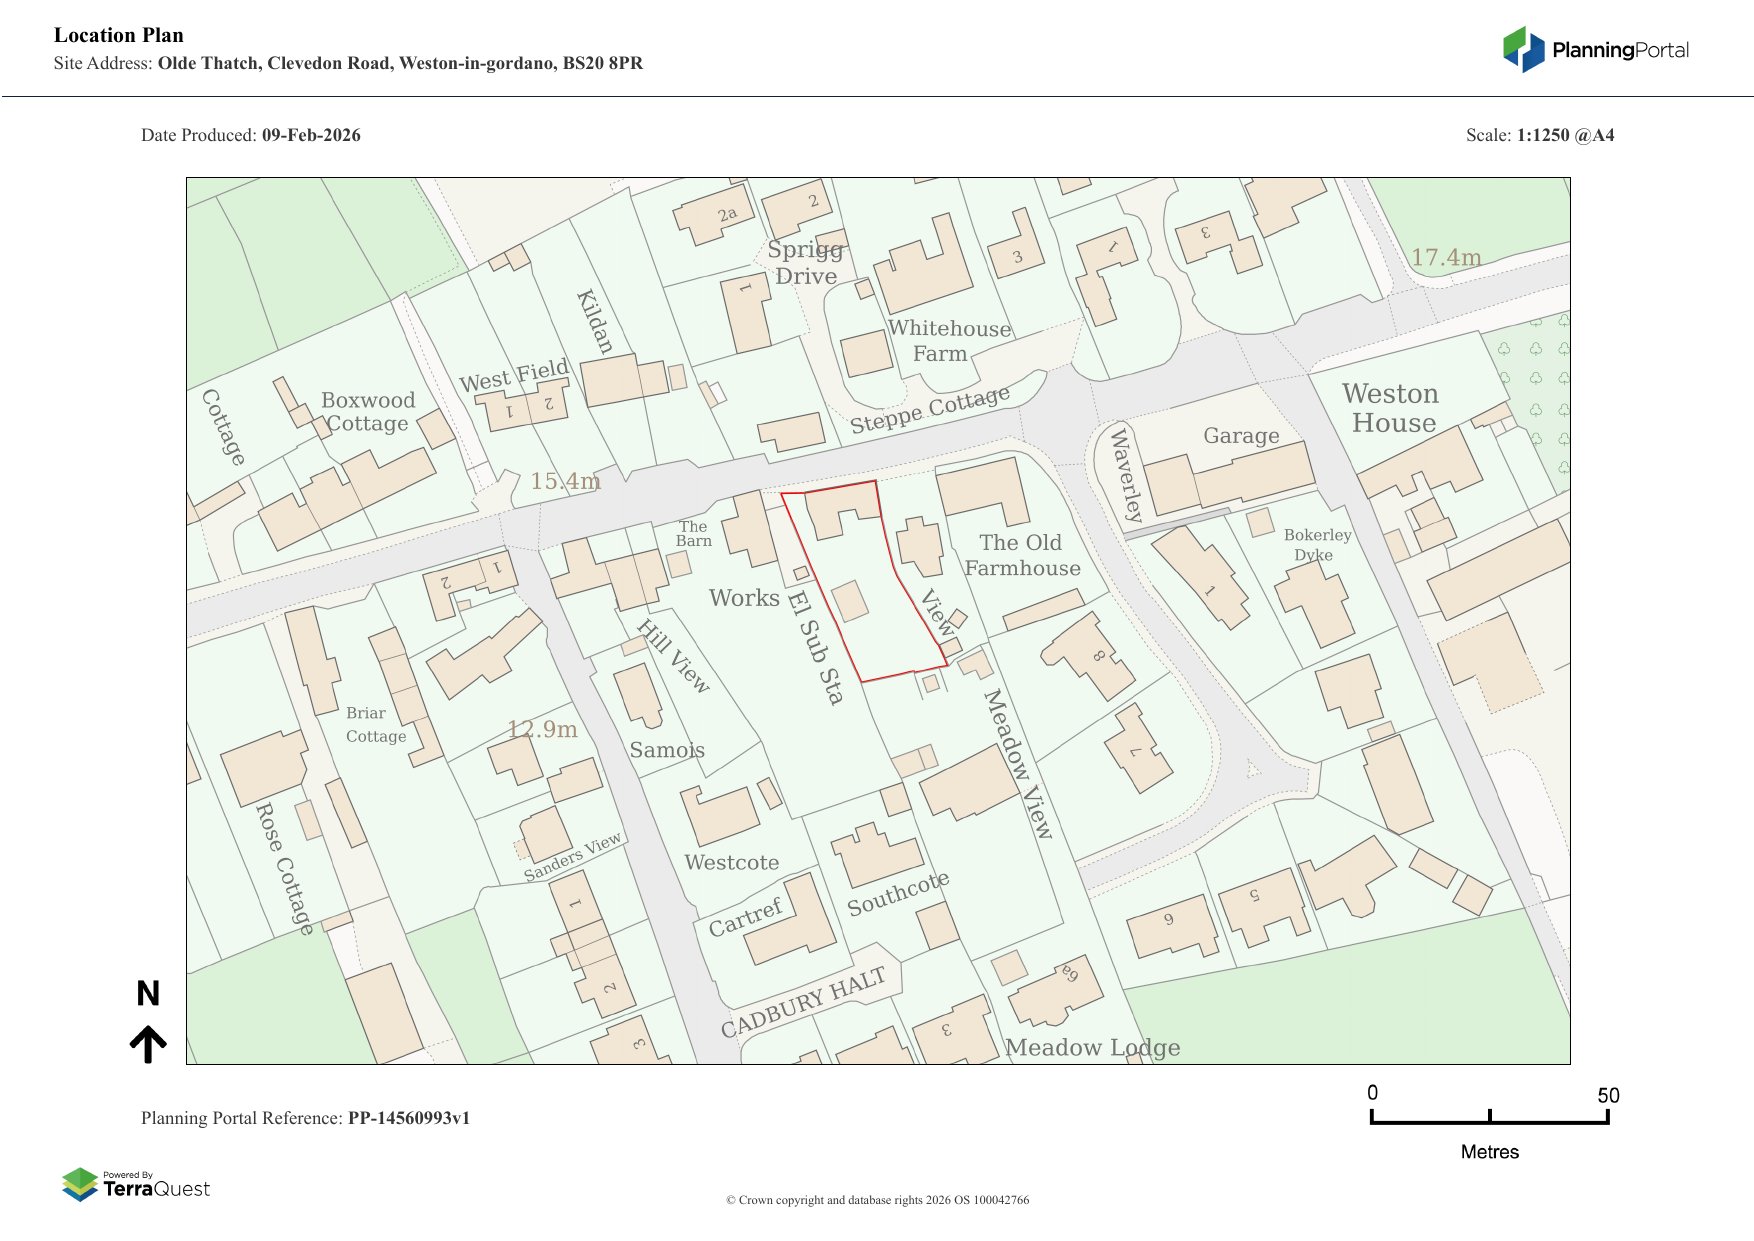Click the Boxwood Cottage label

[367, 411]
